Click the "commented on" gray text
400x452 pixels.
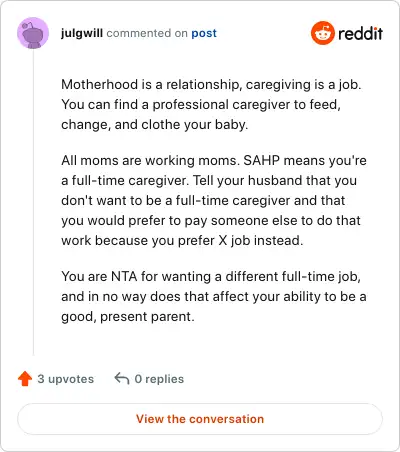[147, 33]
